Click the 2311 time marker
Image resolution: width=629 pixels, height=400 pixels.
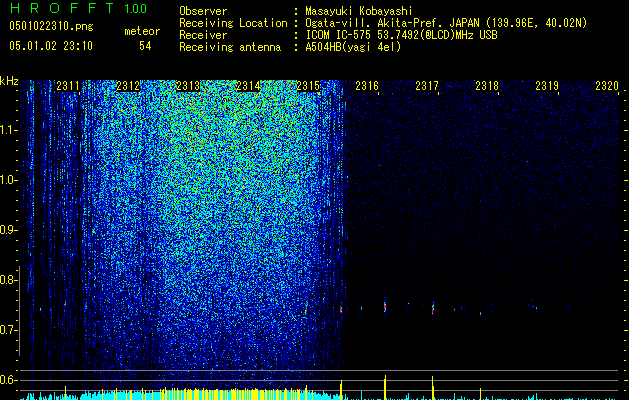click(67, 86)
